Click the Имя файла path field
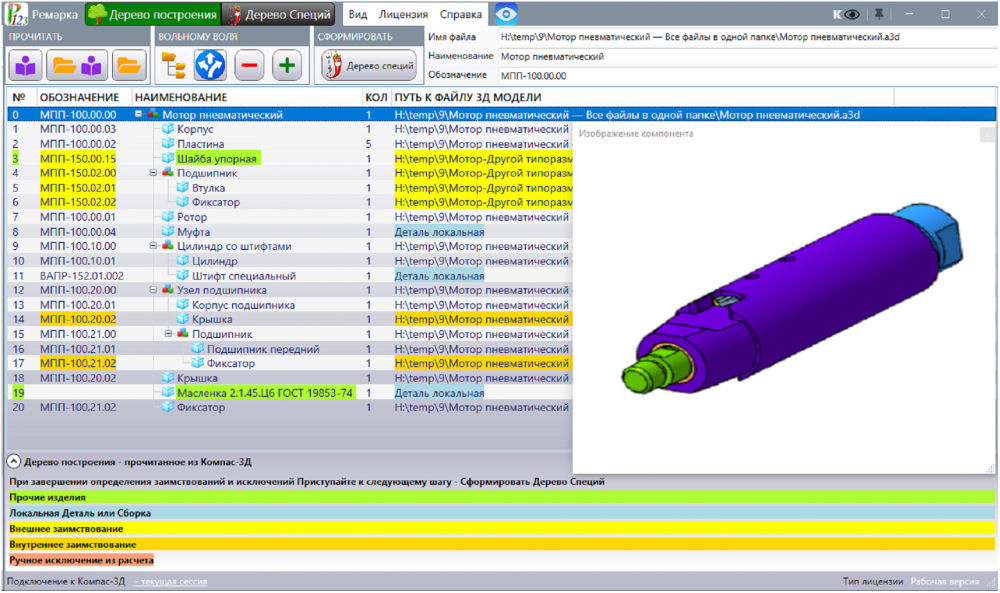This screenshot has height=593, width=1000. point(746,37)
